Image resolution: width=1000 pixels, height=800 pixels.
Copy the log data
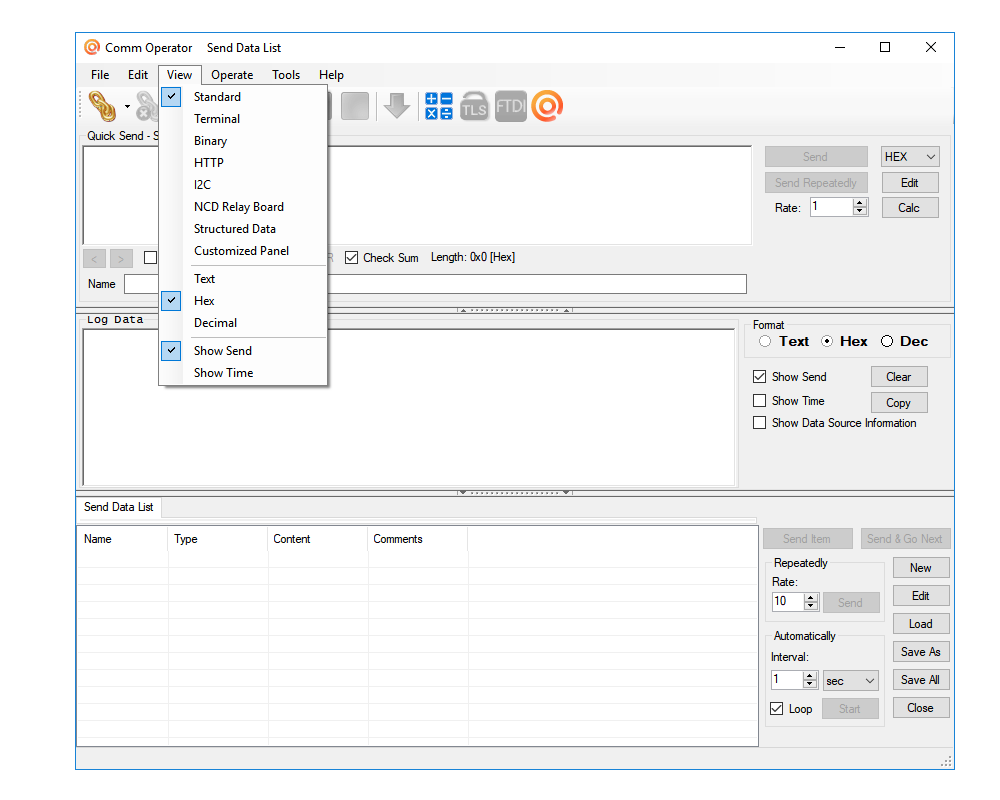click(x=899, y=403)
